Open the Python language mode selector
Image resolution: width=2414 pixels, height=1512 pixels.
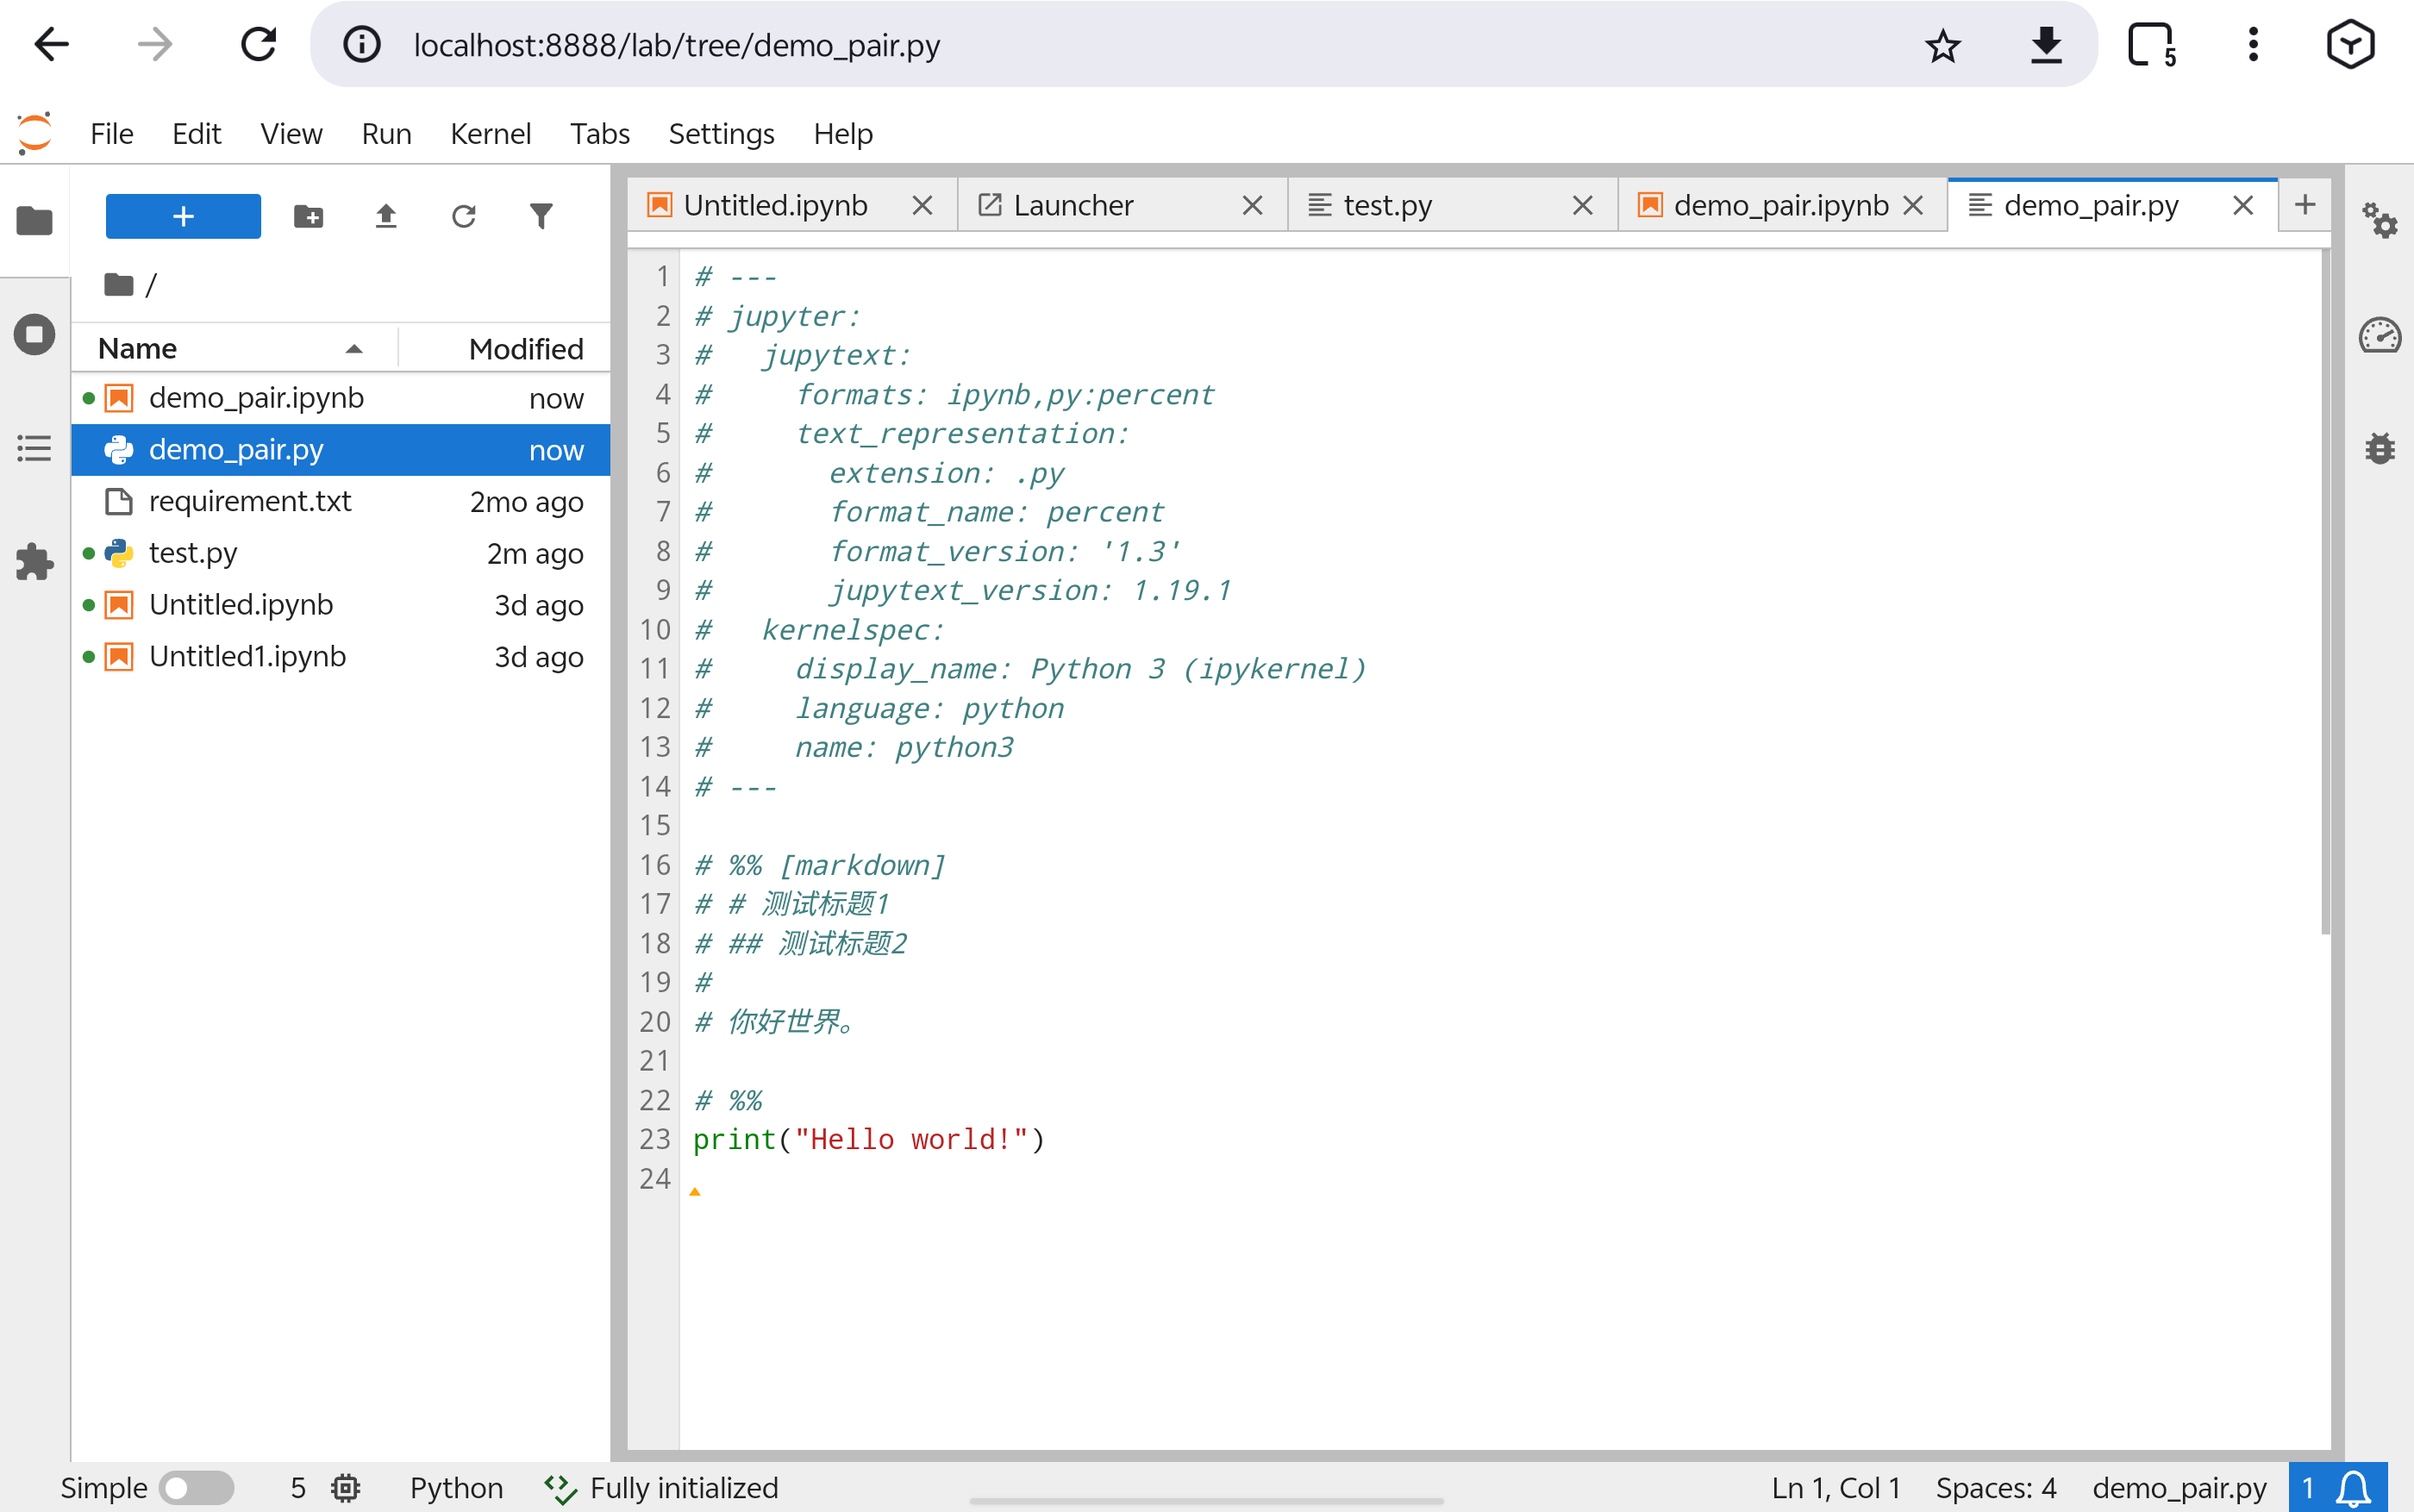(456, 1487)
